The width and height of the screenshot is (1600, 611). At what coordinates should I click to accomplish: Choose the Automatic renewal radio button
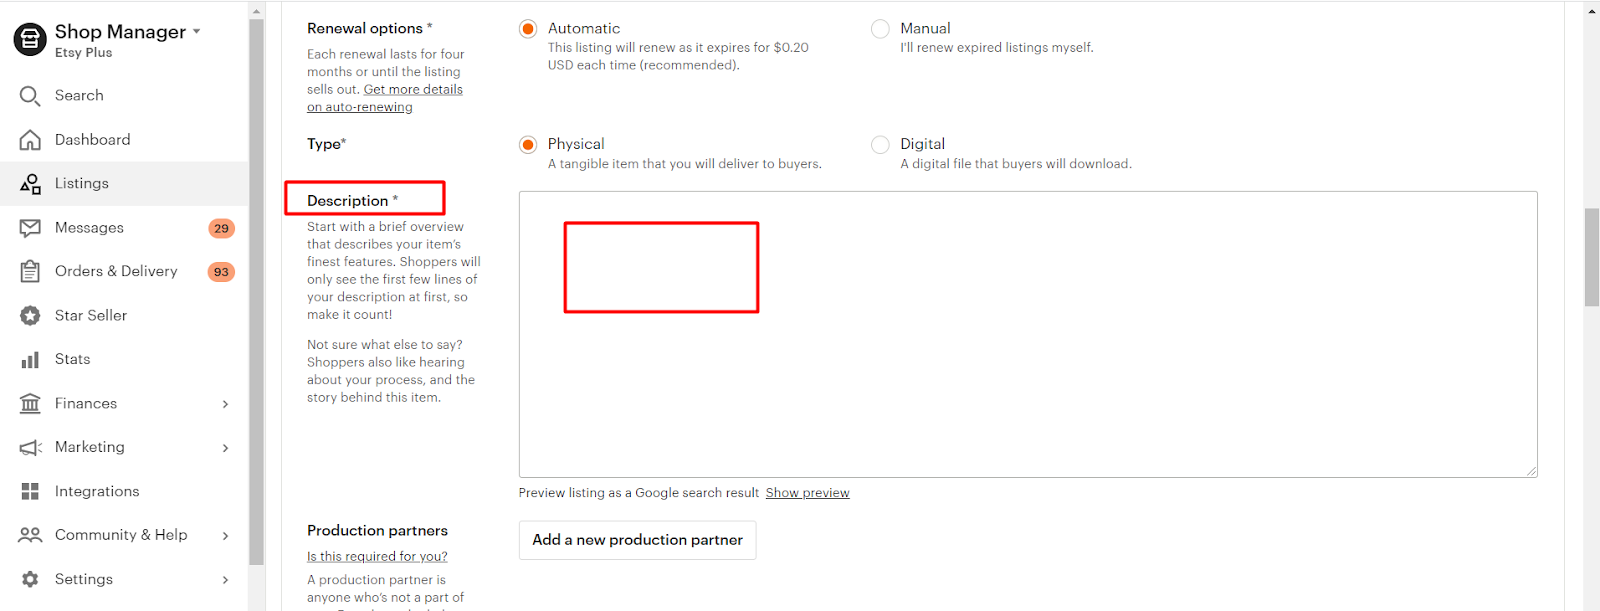[x=528, y=29]
